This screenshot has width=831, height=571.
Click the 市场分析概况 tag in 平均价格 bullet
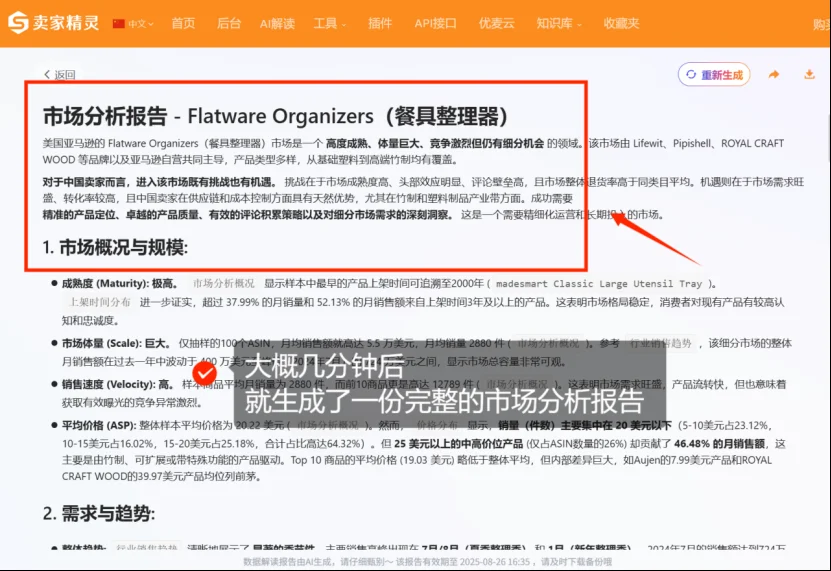coord(328,425)
